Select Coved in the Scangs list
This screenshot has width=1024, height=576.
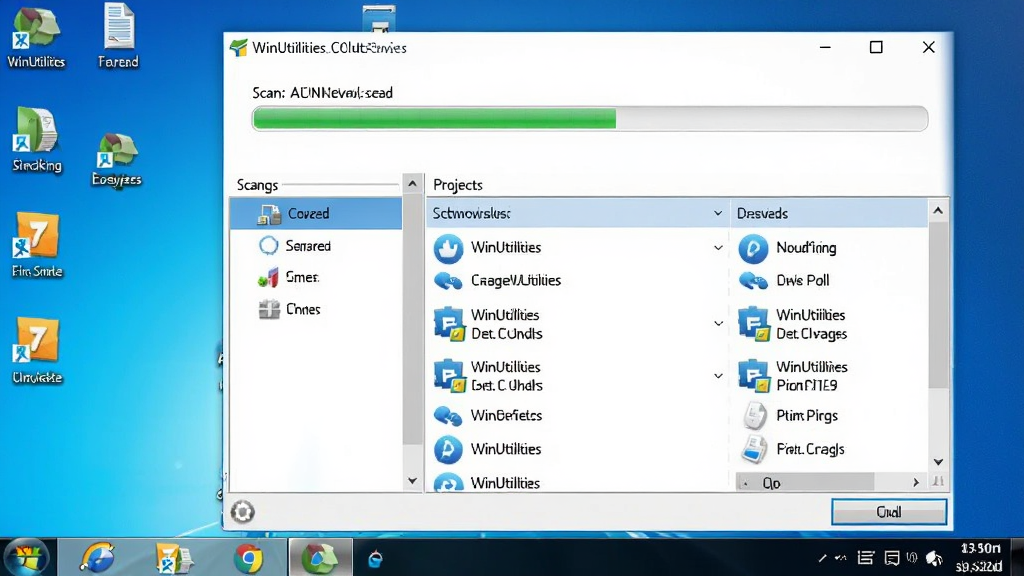pos(316,214)
